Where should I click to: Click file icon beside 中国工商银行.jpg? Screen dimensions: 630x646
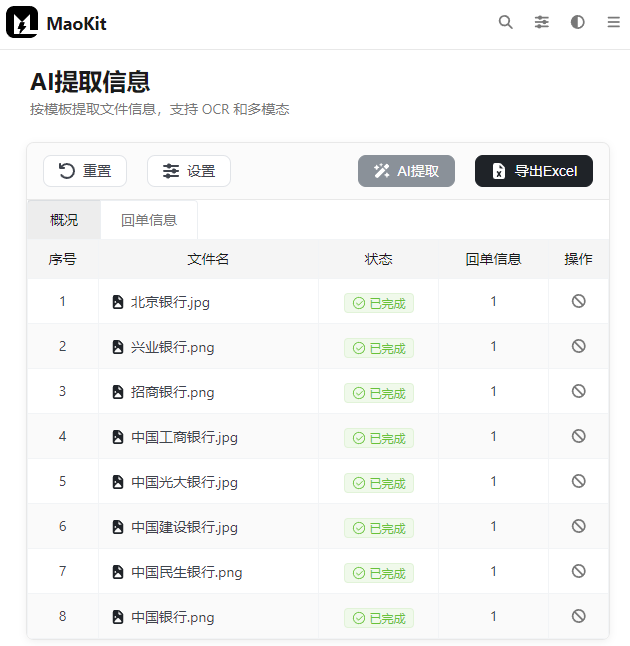click(118, 437)
